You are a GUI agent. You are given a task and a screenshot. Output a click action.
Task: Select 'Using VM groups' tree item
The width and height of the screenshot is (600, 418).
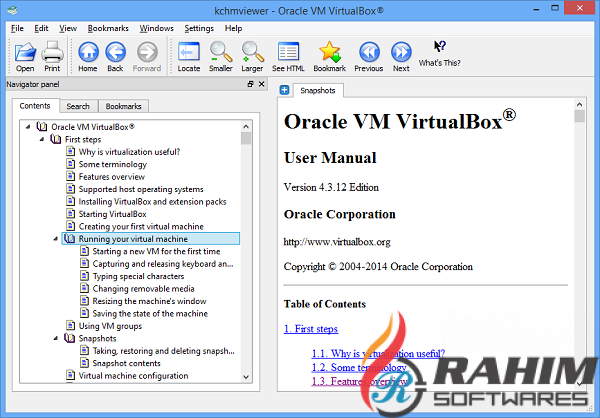(110, 326)
